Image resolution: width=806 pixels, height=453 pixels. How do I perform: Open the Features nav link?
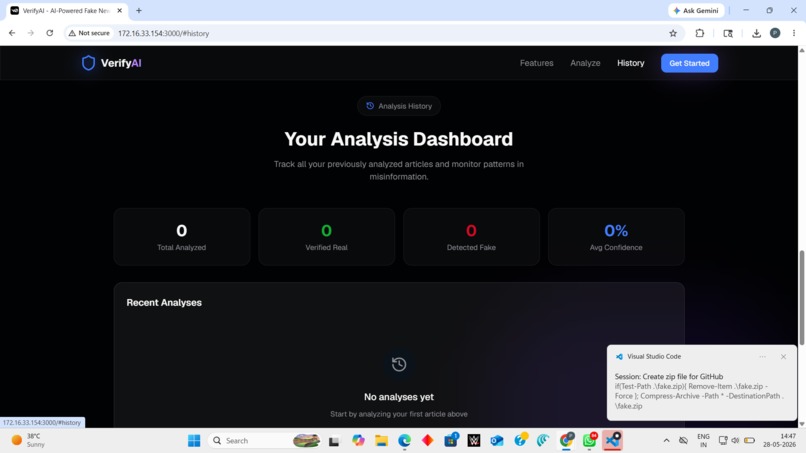pyautogui.click(x=536, y=63)
